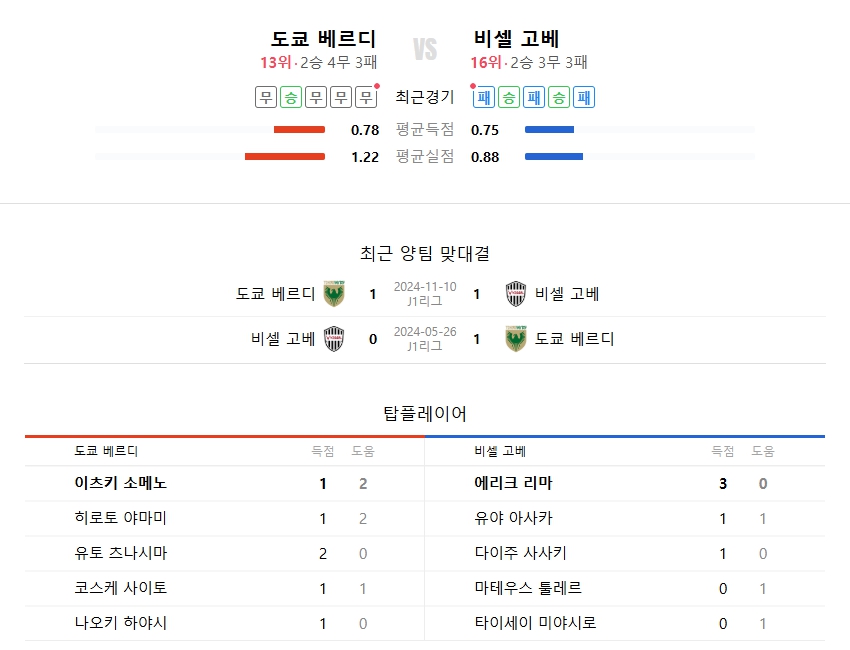Open 유토 츠나시마 player entry
The height and width of the screenshot is (650, 850).
121,553
